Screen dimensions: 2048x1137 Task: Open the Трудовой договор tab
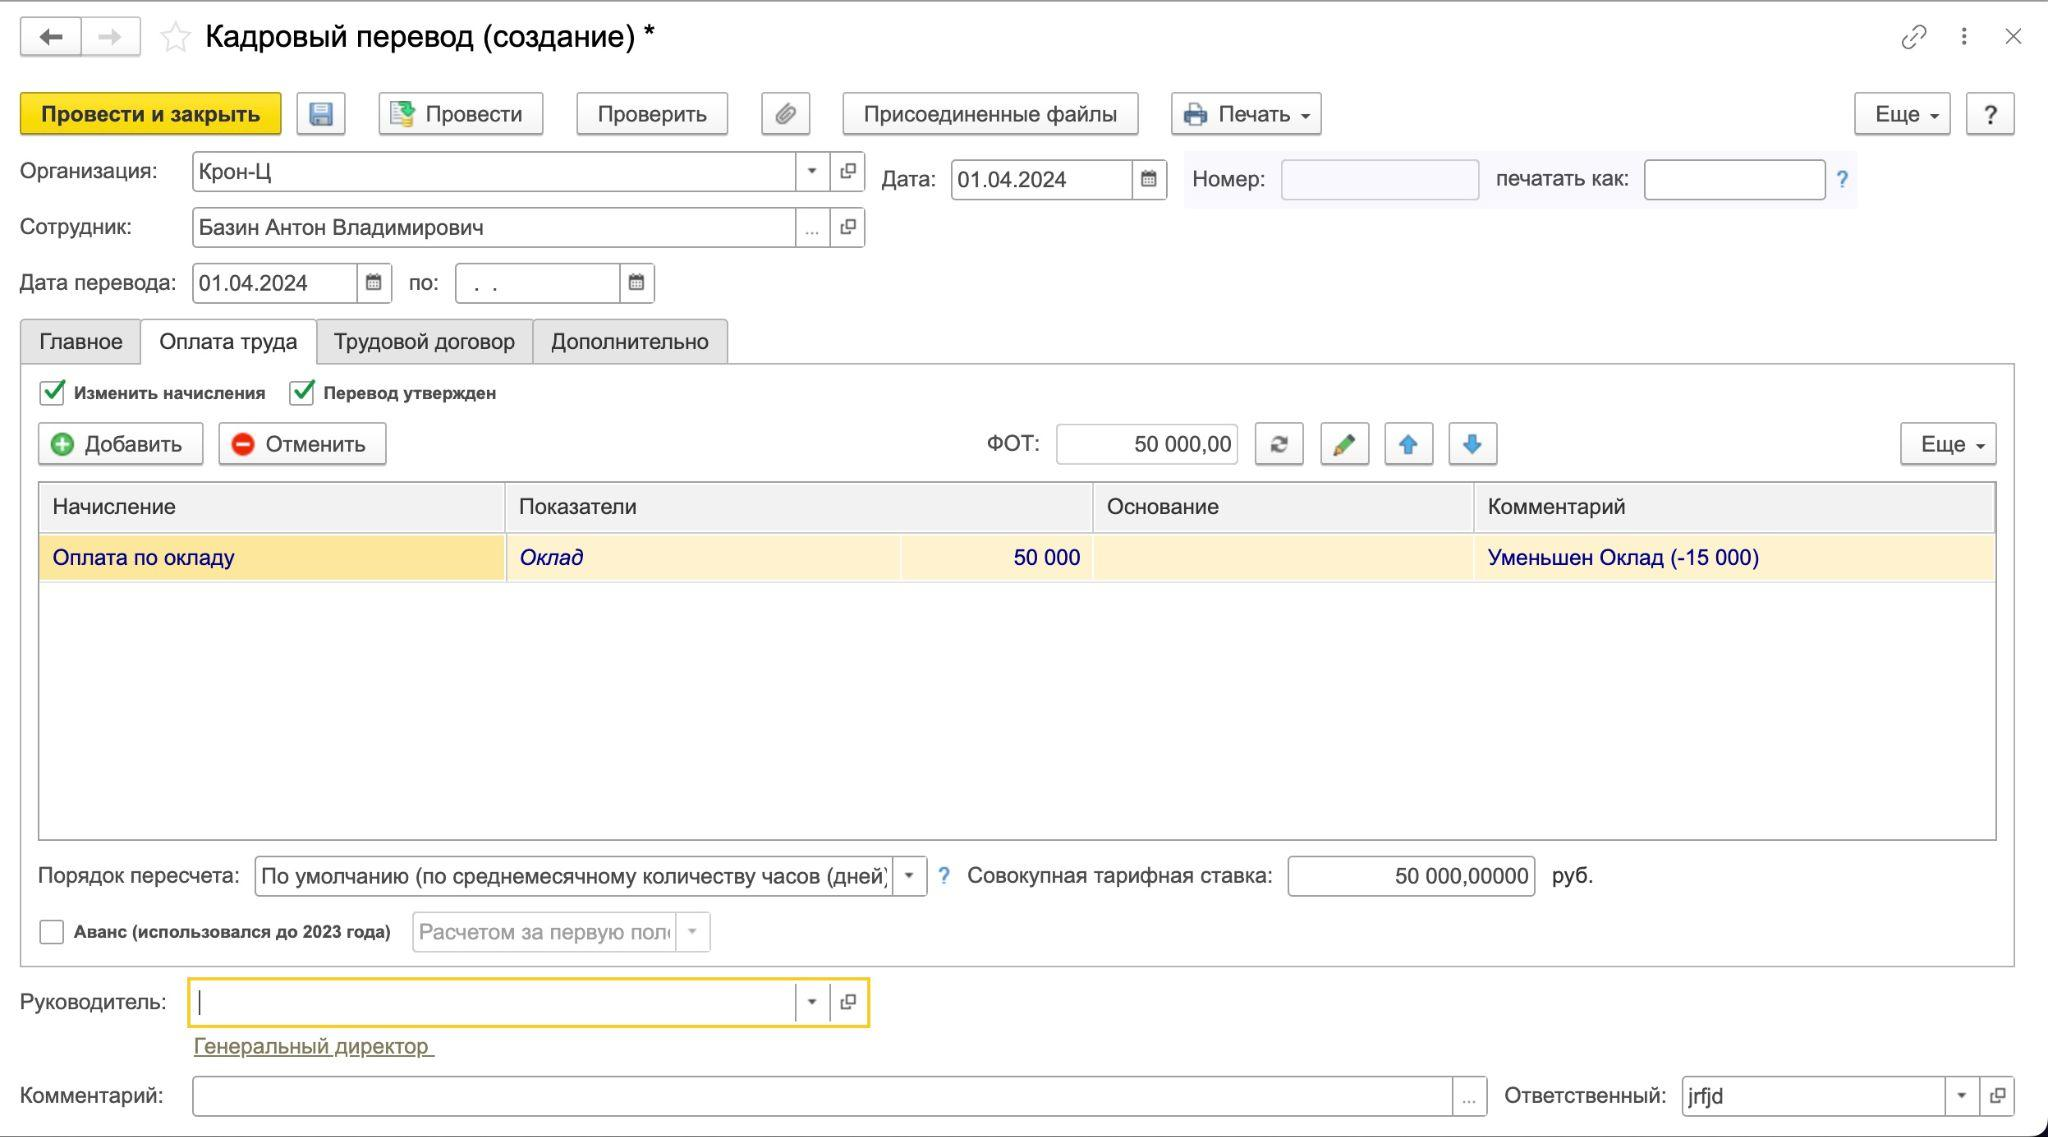(x=424, y=342)
